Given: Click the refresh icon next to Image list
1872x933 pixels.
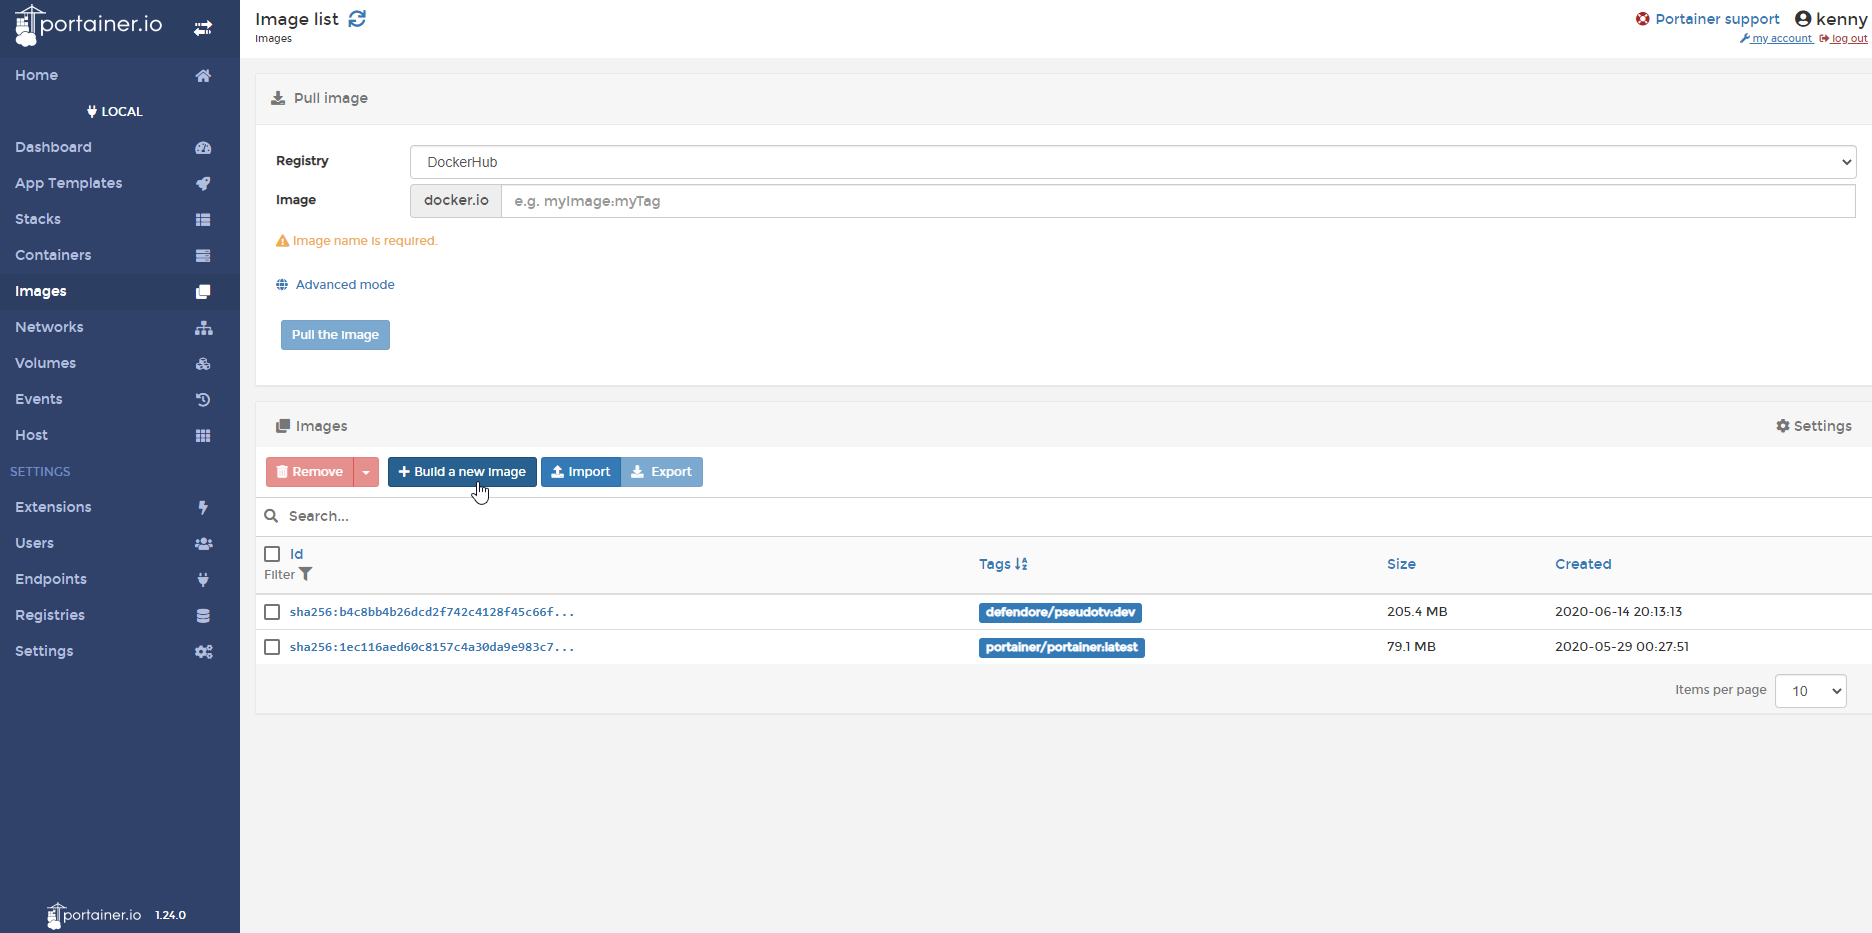Looking at the screenshot, I should [357, 18].
